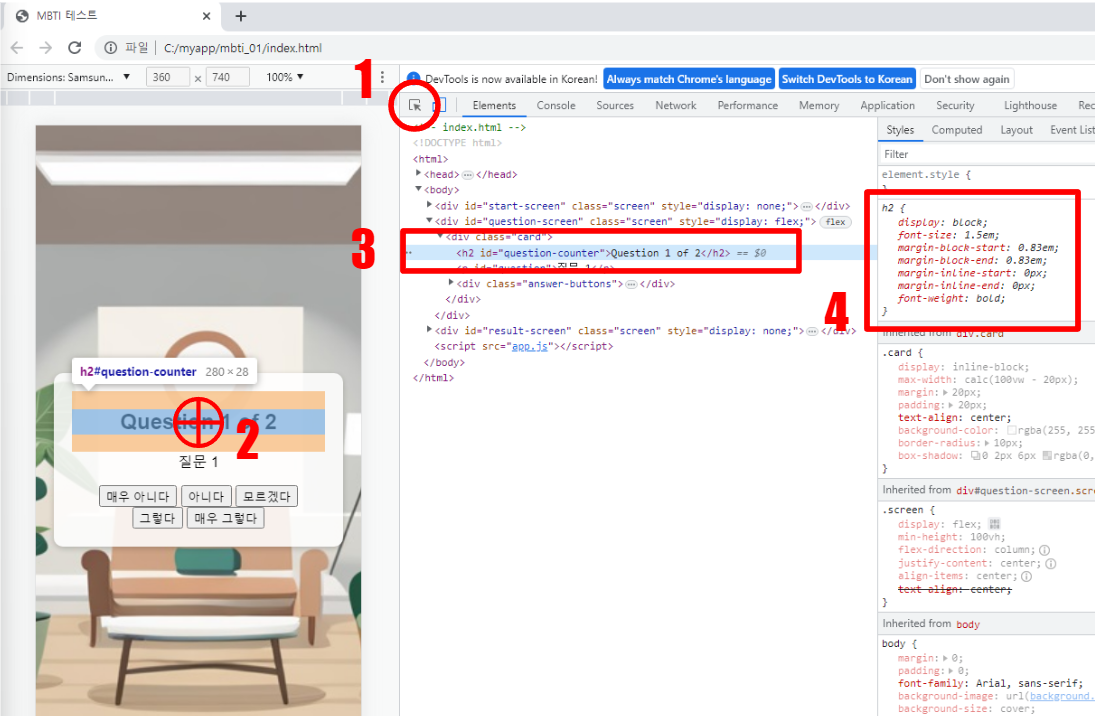Image resolution: width=1095 pixels, height=716 pixels.
Task: Switch to the Elements tab
Action: pos(494,105)
